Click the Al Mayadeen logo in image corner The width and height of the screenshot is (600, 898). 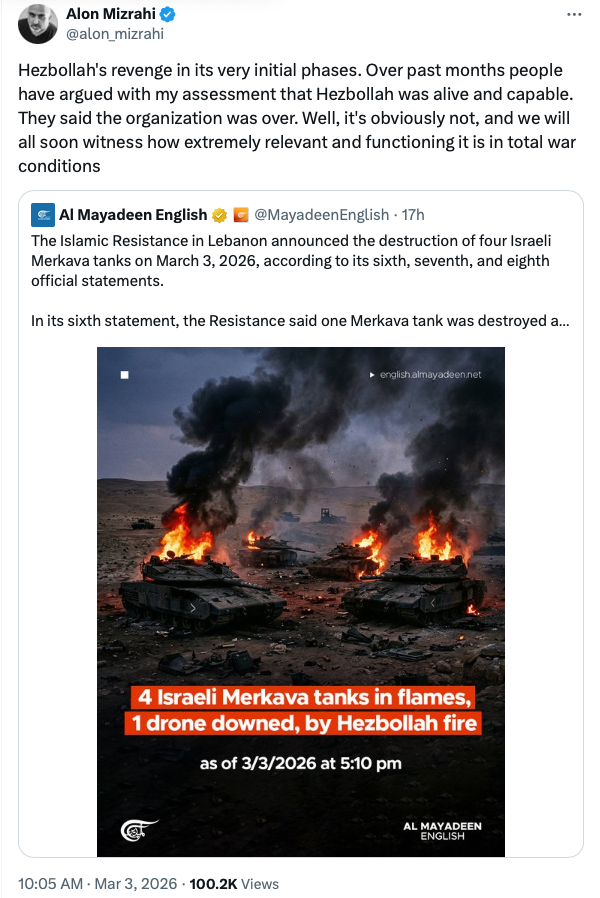click(135, 830)
